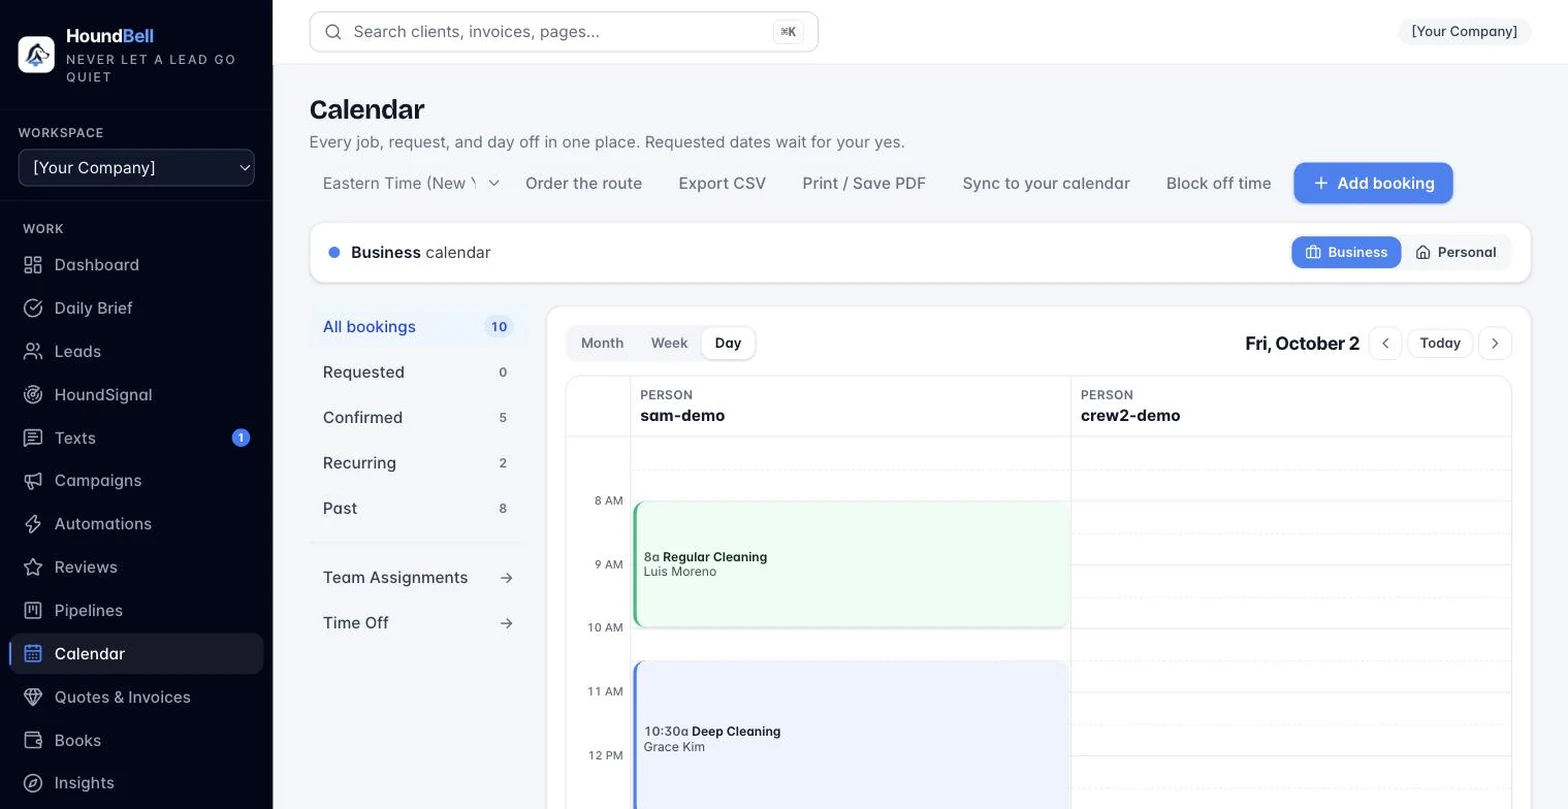The height and width of the screenshot is (809, 1568).
Task: Open the Eastern Time timezone dropdown
Action: pyautogui.click(x=411, y=183)
